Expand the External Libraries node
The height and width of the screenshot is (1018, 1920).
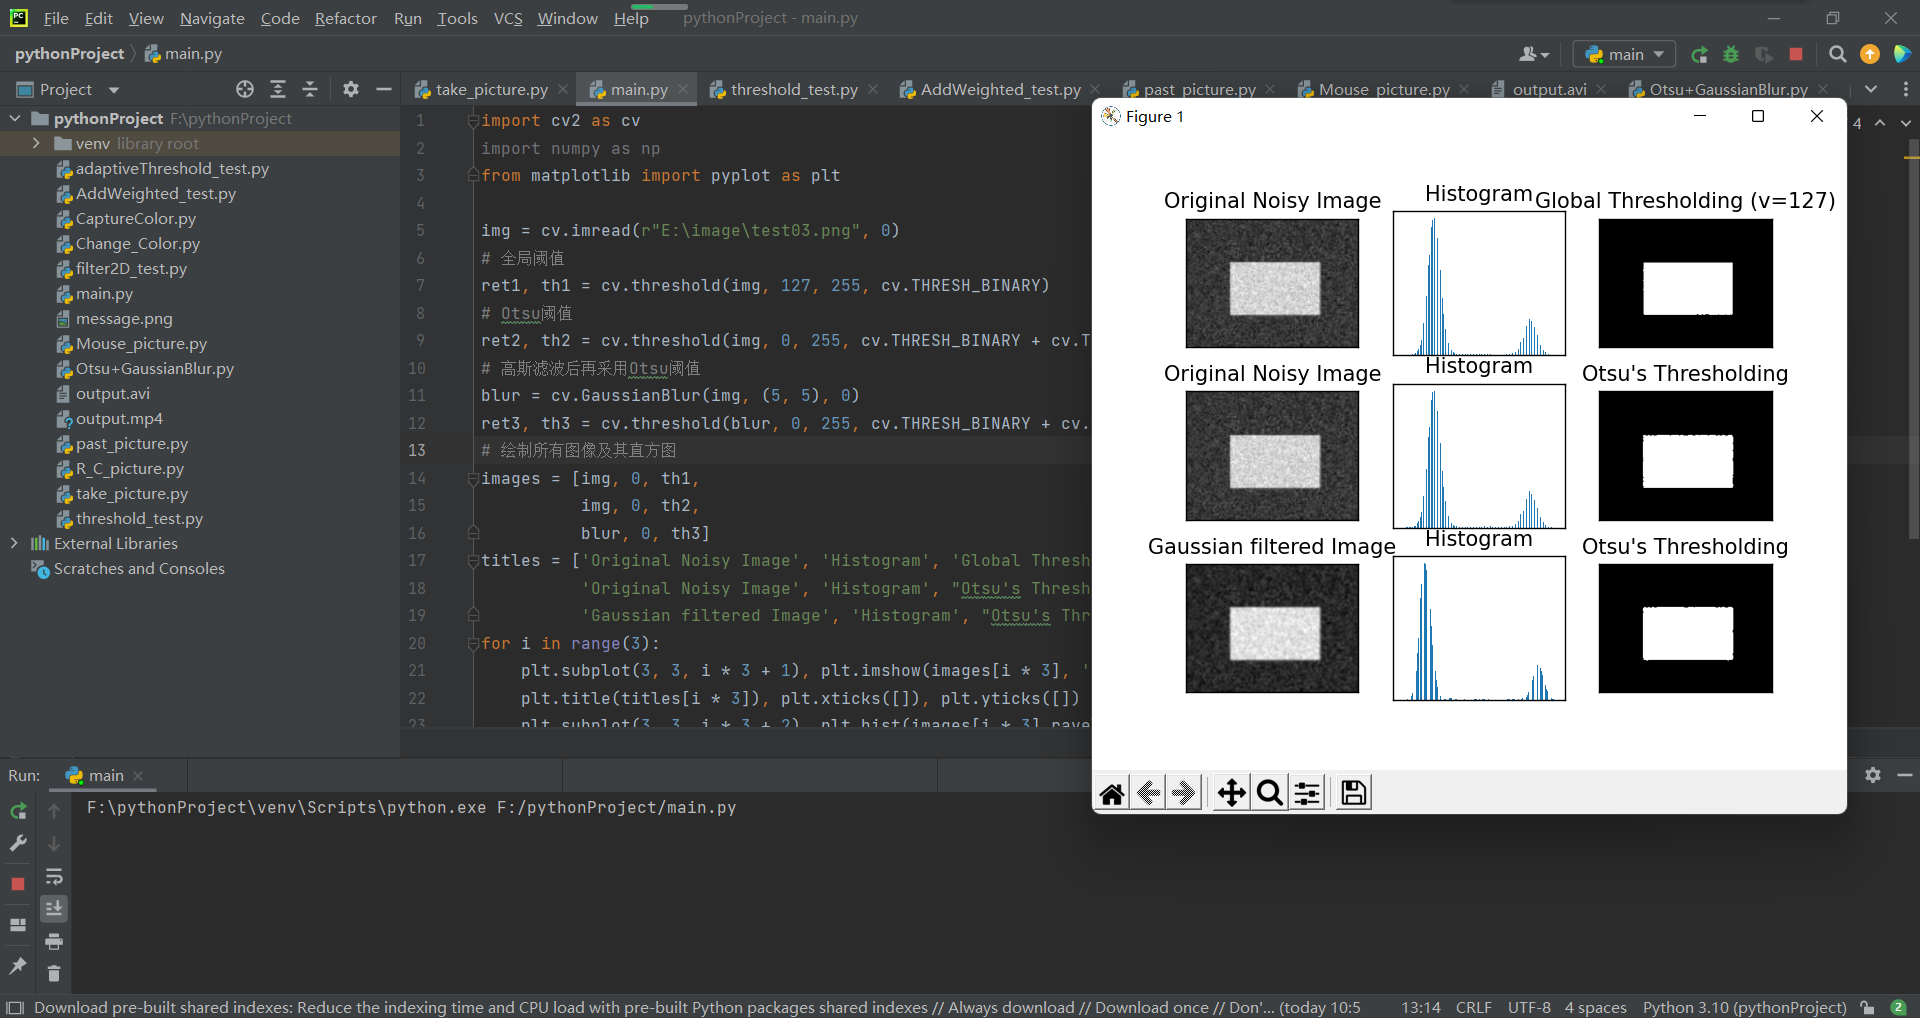pos(14,543)
